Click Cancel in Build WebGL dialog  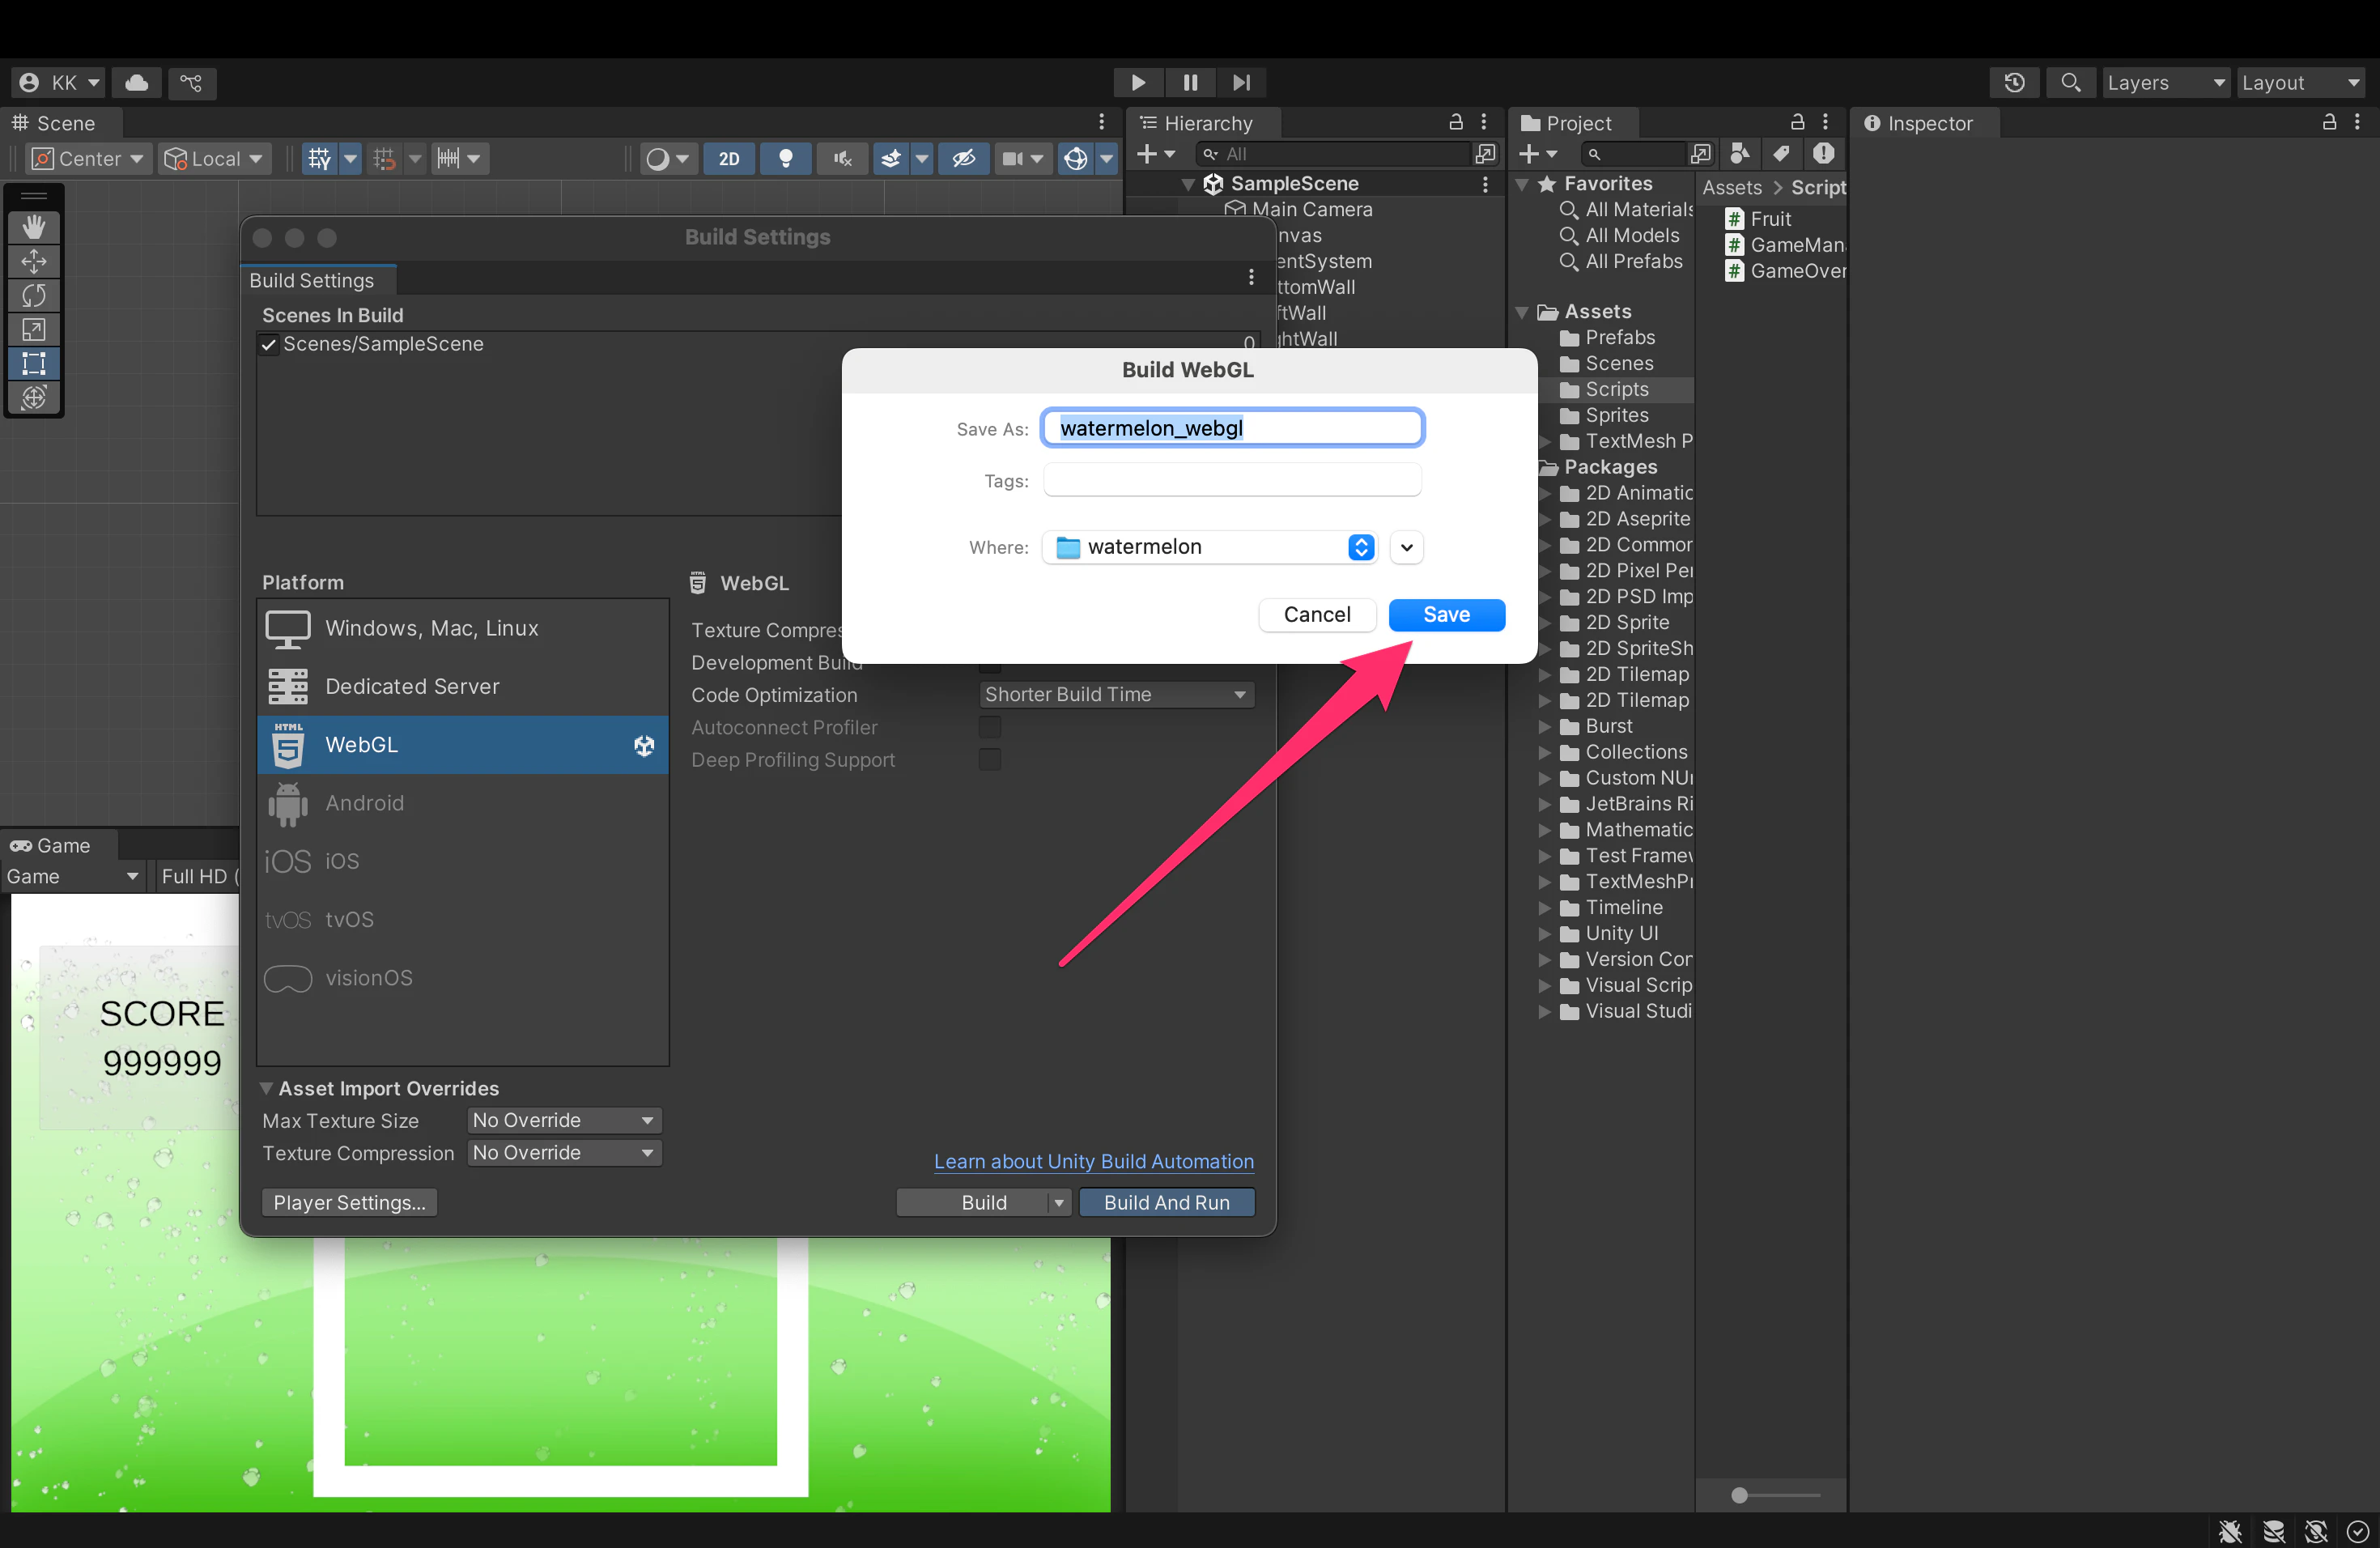click(1317, 614)
